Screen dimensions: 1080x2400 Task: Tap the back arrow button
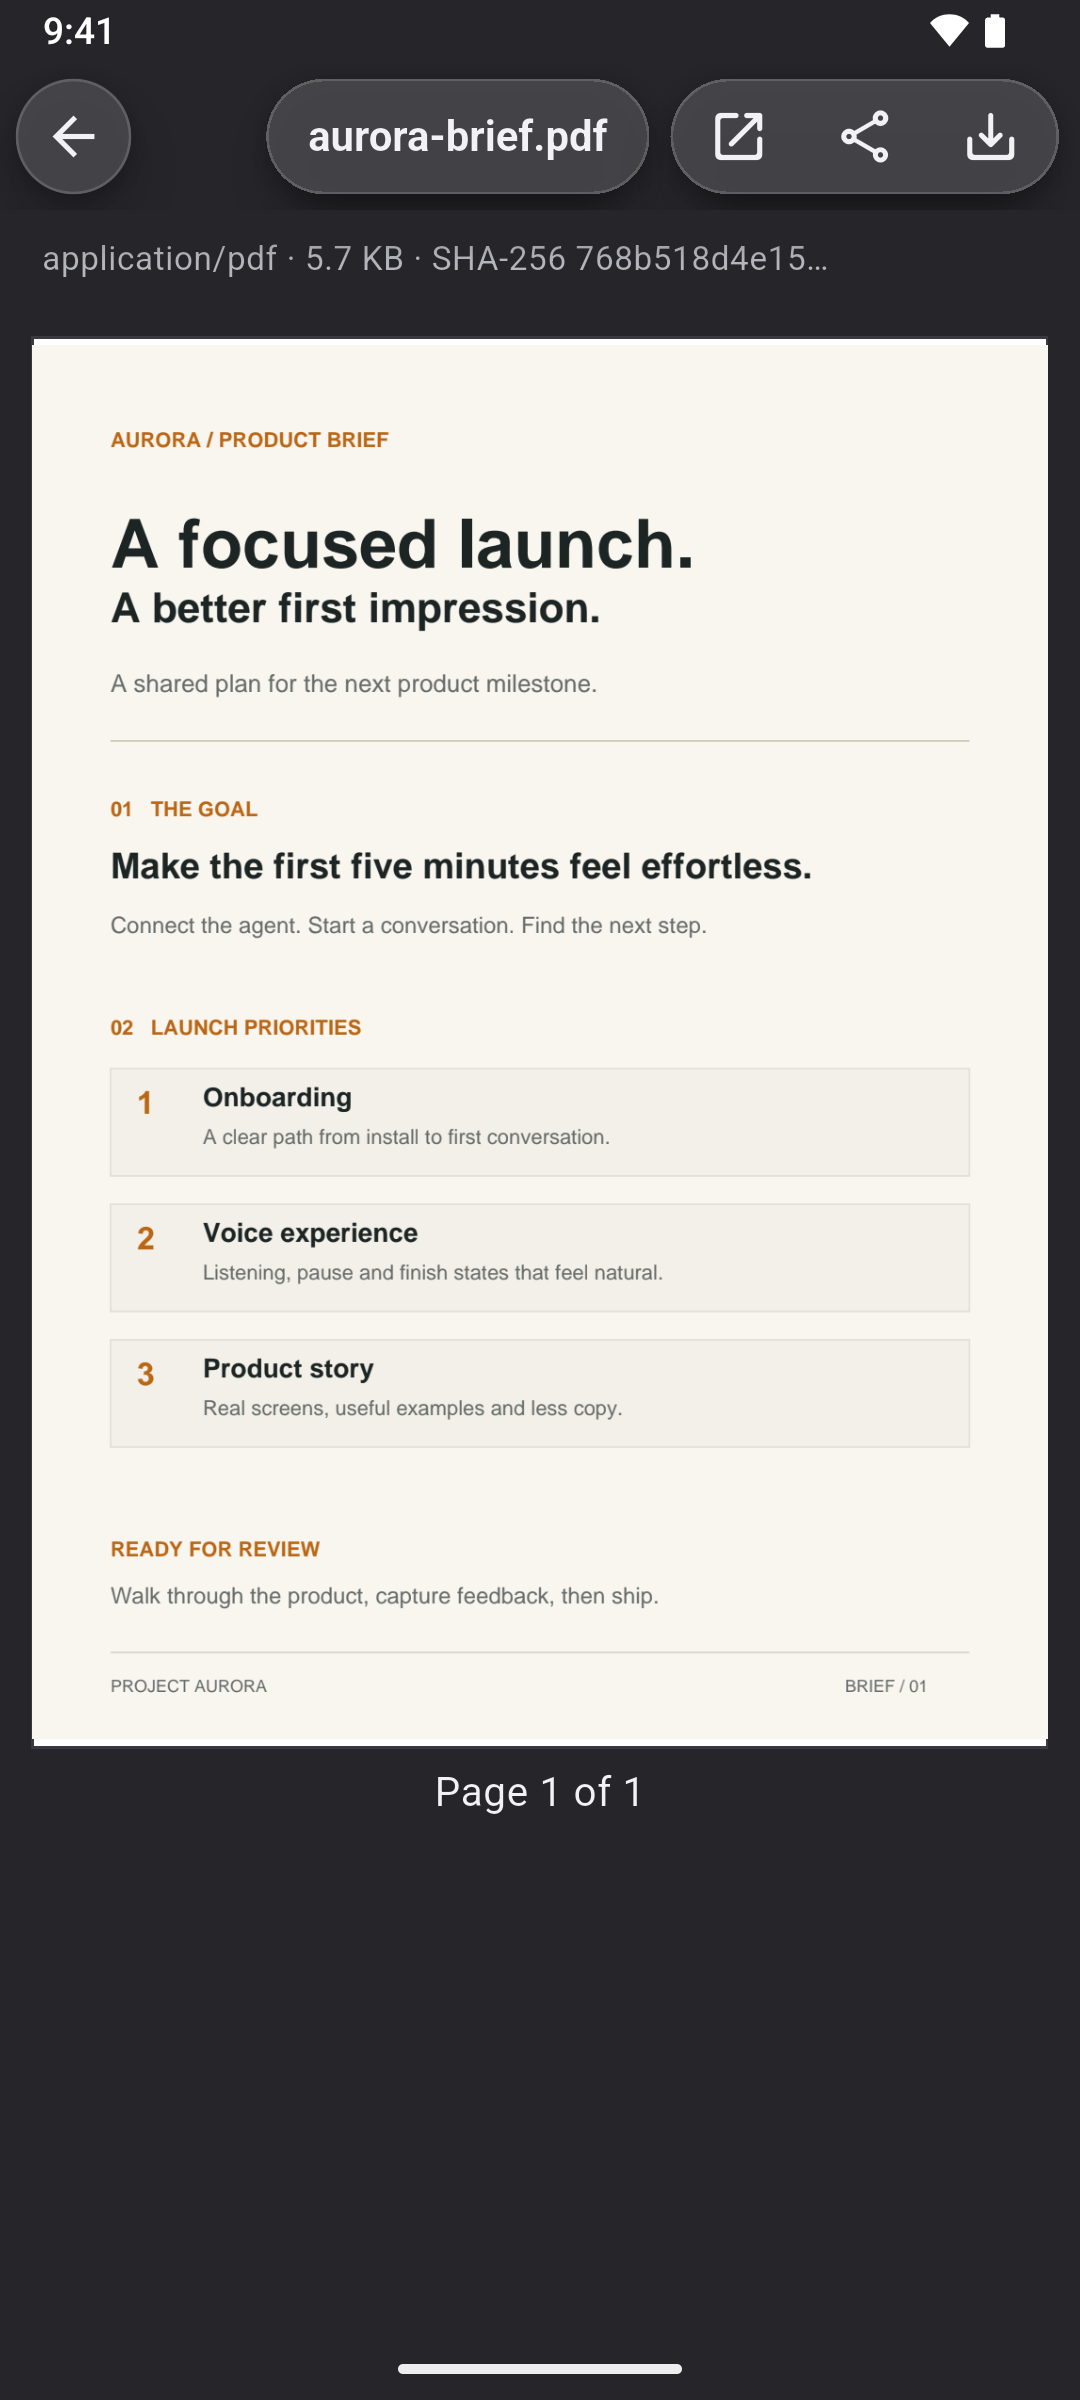point(73,136)
